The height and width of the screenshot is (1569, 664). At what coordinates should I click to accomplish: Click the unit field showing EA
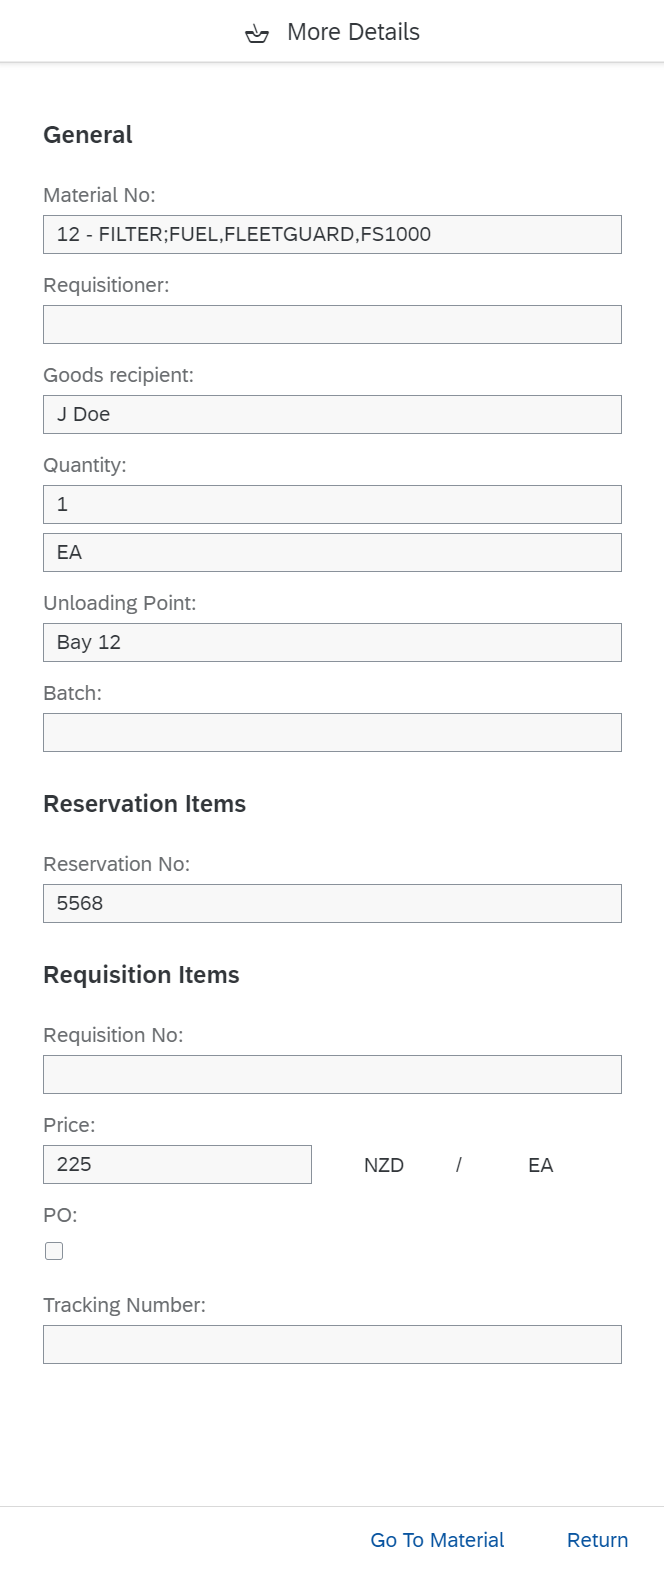[332, 552]
